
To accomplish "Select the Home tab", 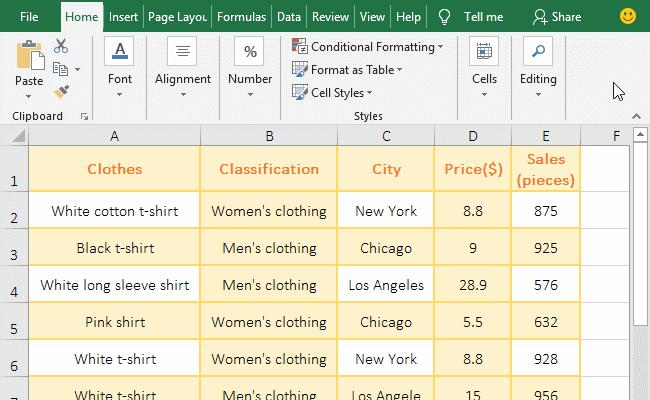I will click(x=82, y=17).
